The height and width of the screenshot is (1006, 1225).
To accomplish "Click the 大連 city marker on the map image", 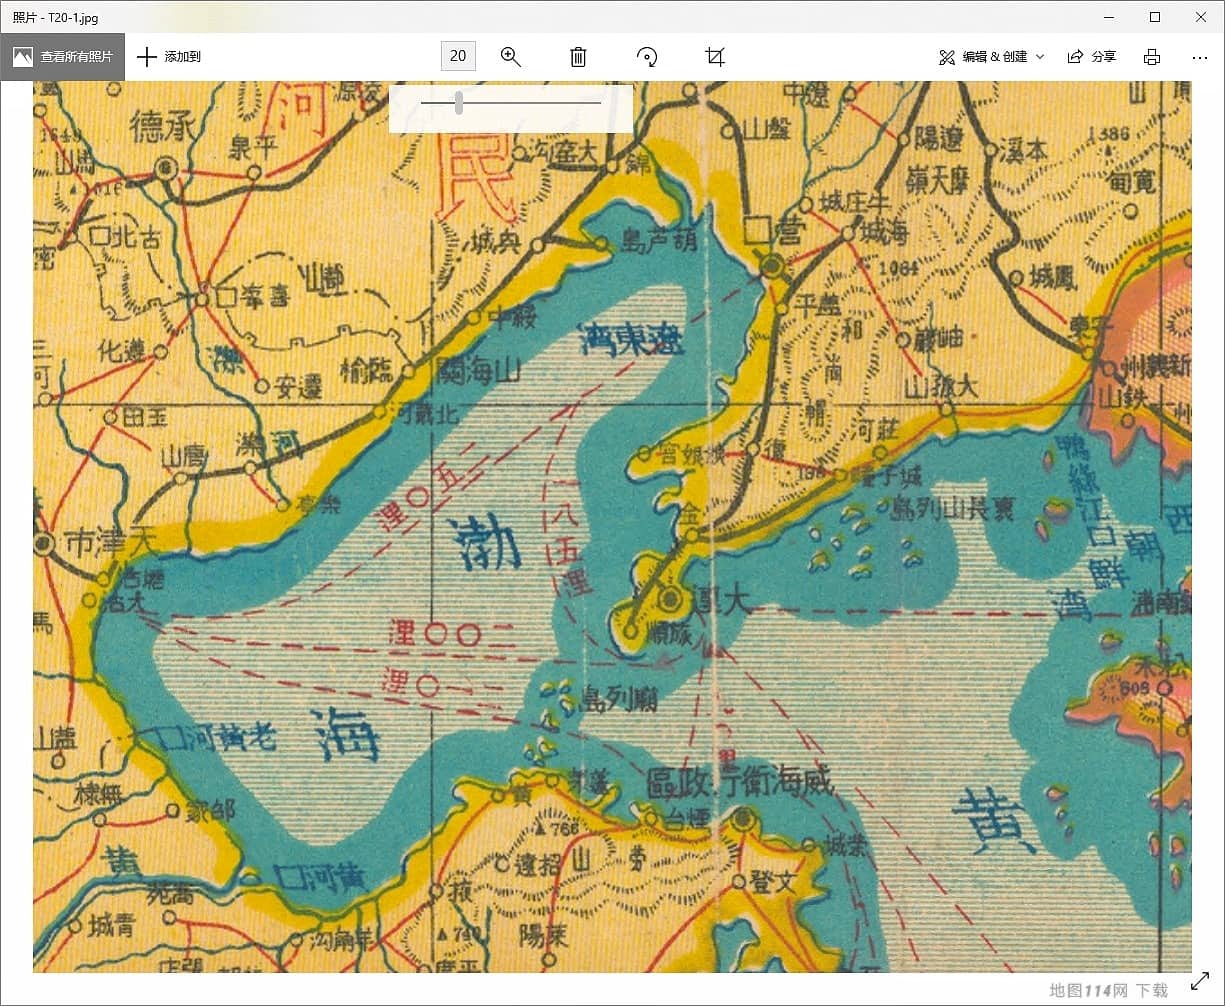I will pyautogui.click(x=670, y=599).
